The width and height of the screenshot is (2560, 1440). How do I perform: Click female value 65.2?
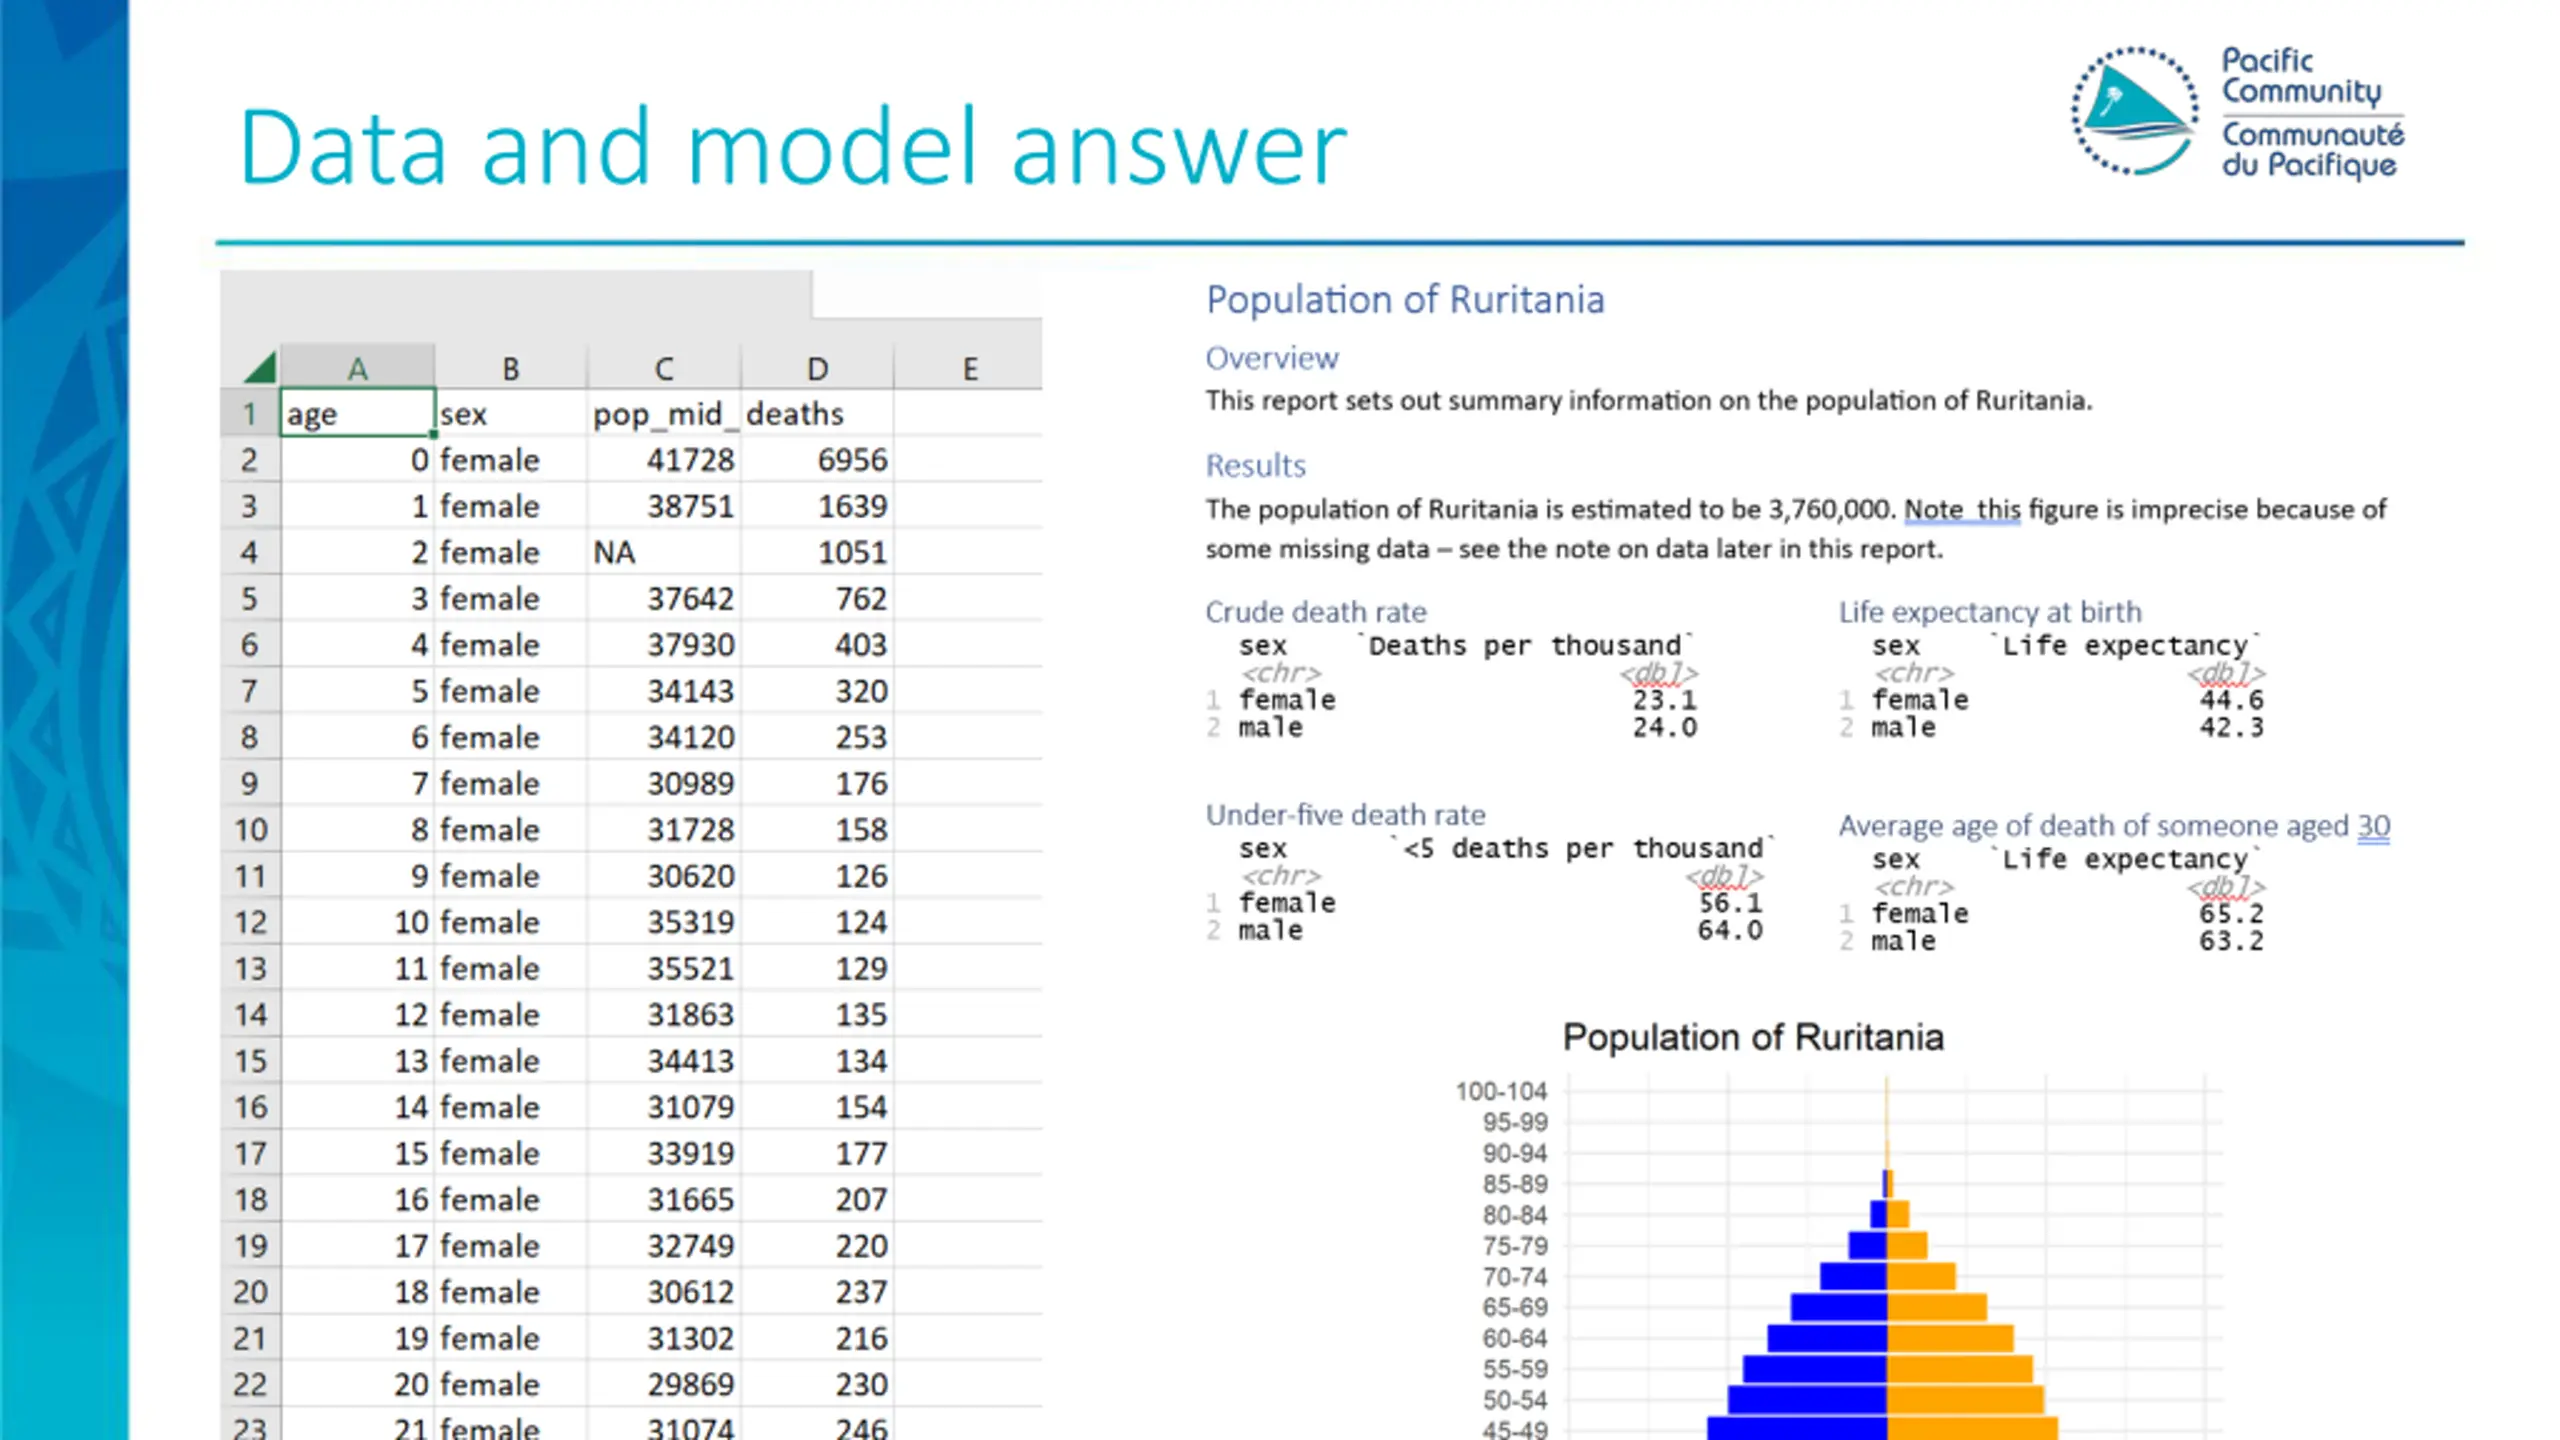click(x=2231, y=914)
